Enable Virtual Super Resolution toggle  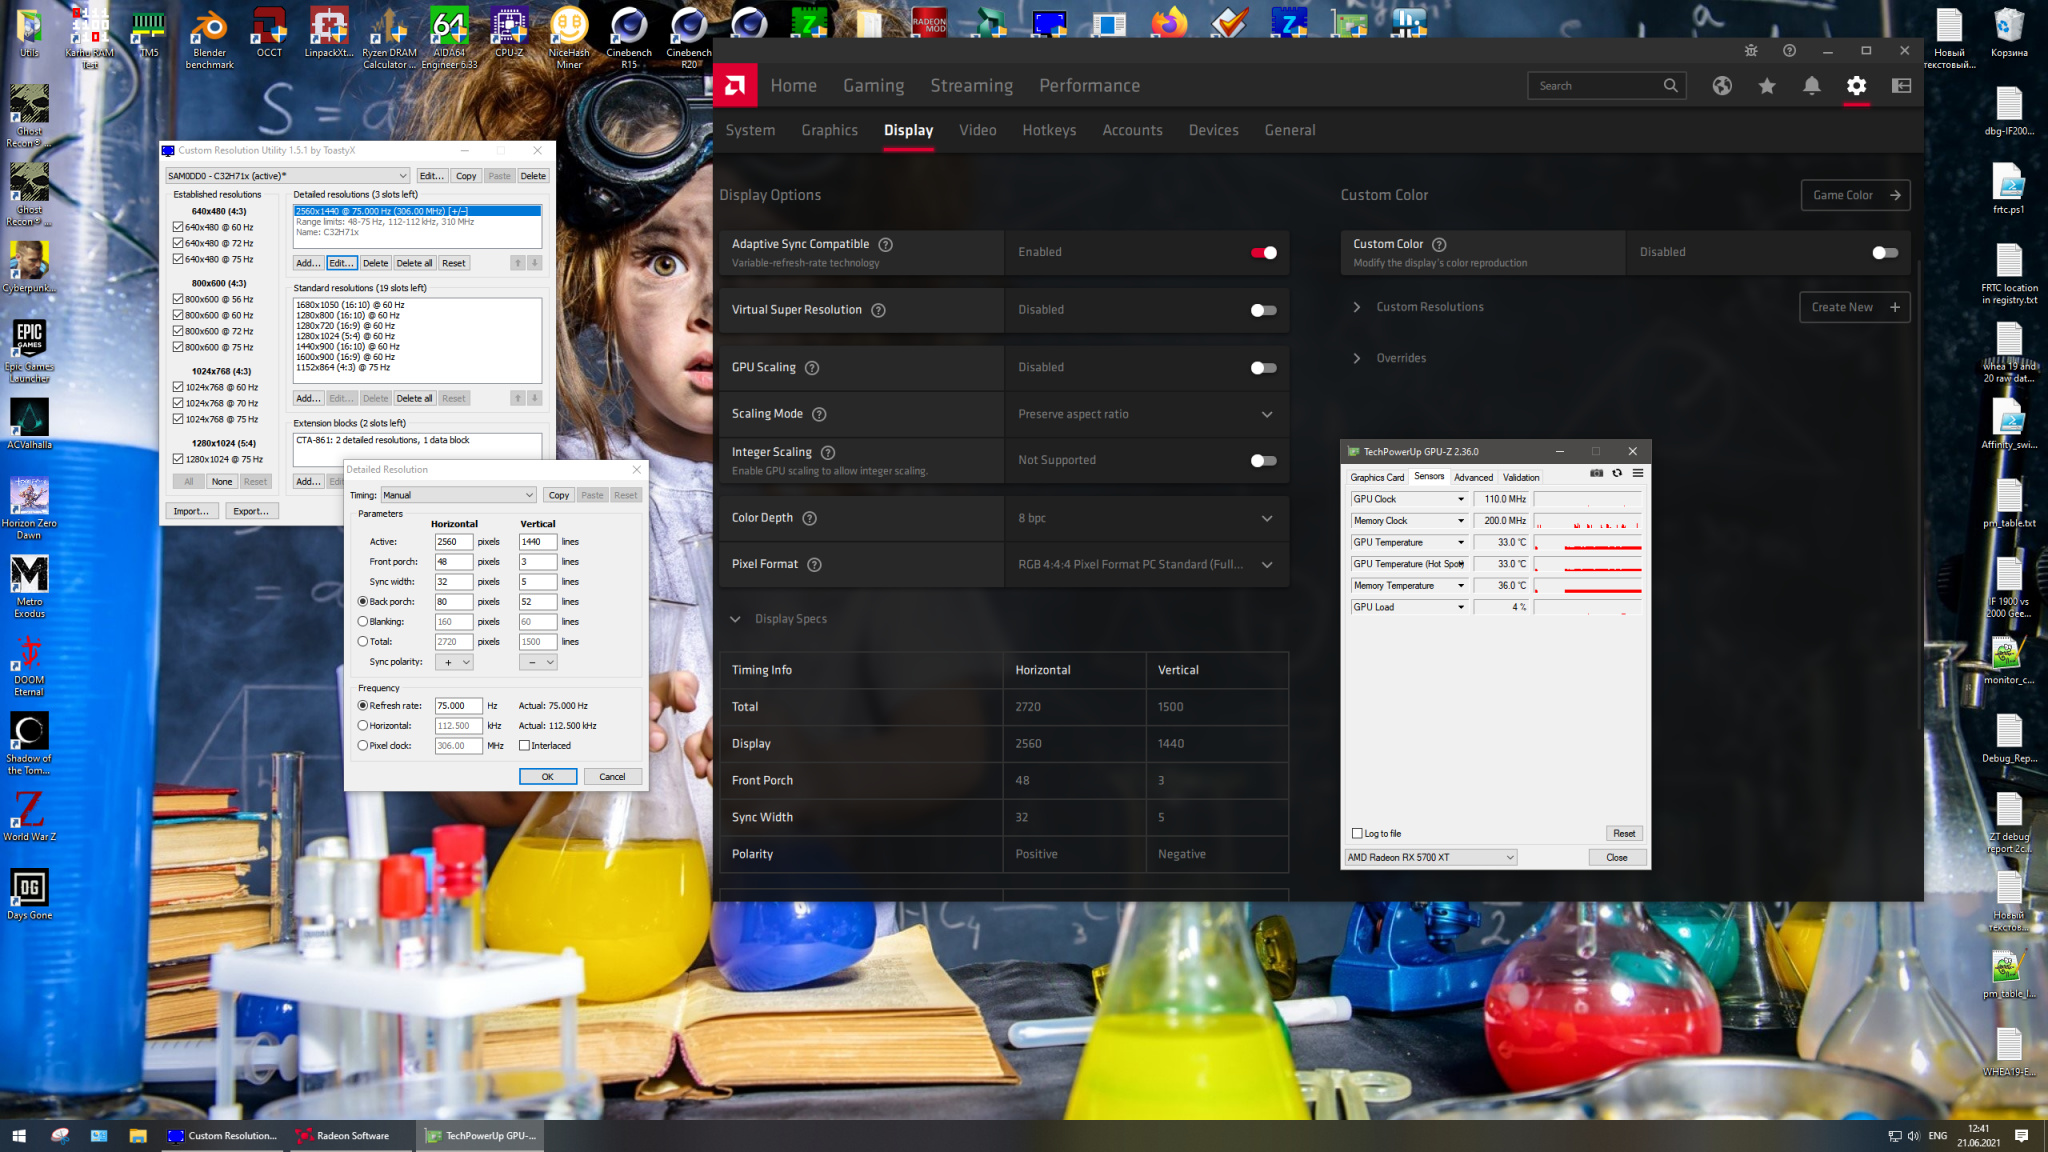1263,310
